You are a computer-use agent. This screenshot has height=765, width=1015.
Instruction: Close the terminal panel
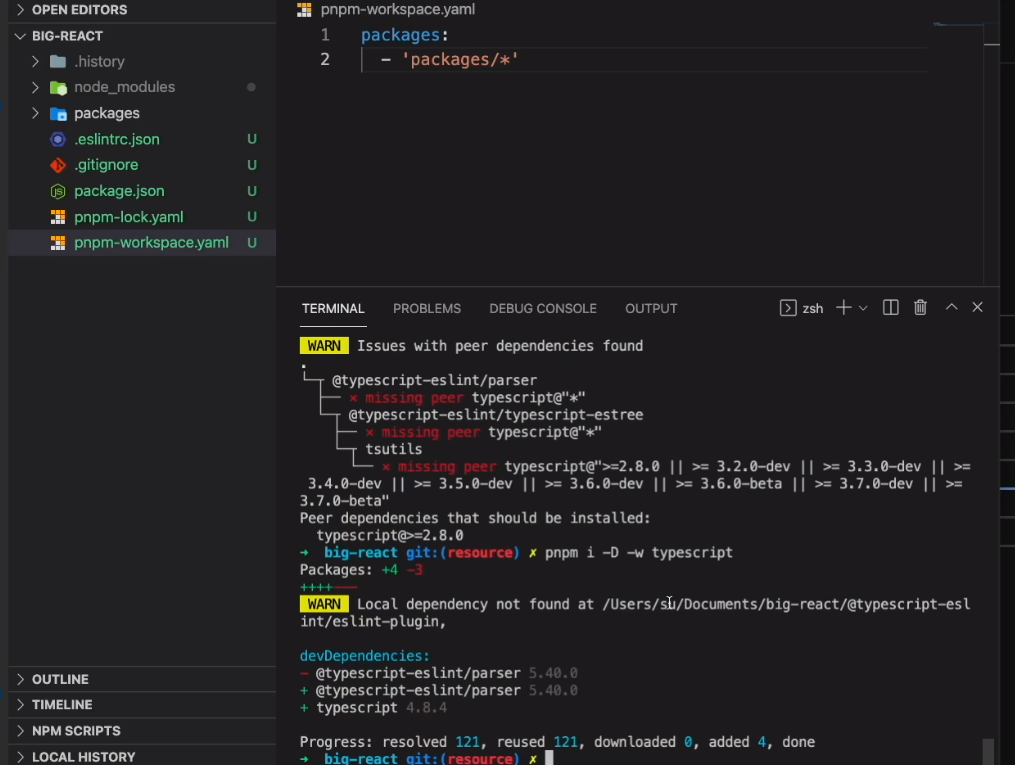977,307
